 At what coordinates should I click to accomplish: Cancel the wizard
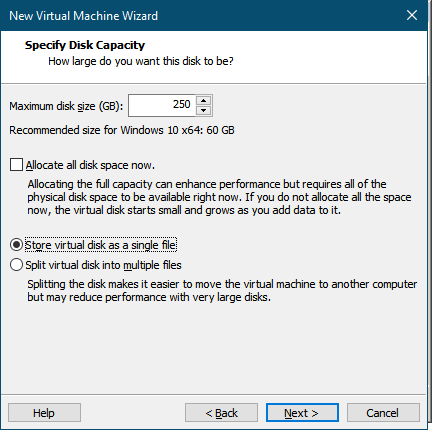(383, 413)
